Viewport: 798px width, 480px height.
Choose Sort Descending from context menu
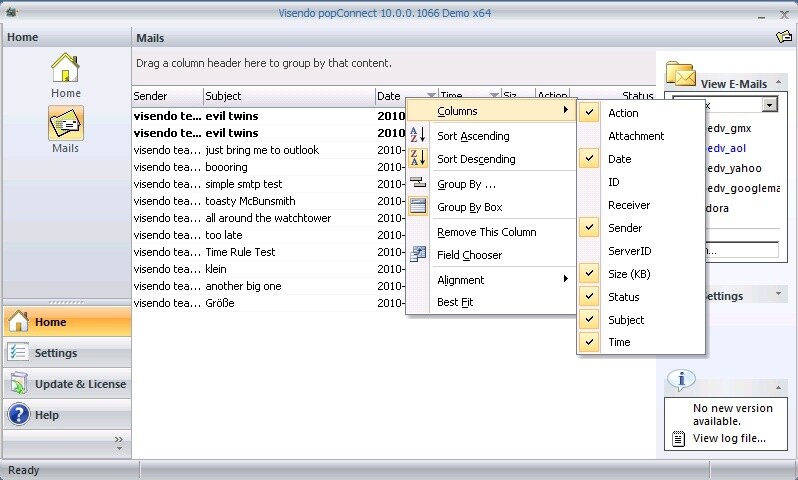tap(476, 159)
